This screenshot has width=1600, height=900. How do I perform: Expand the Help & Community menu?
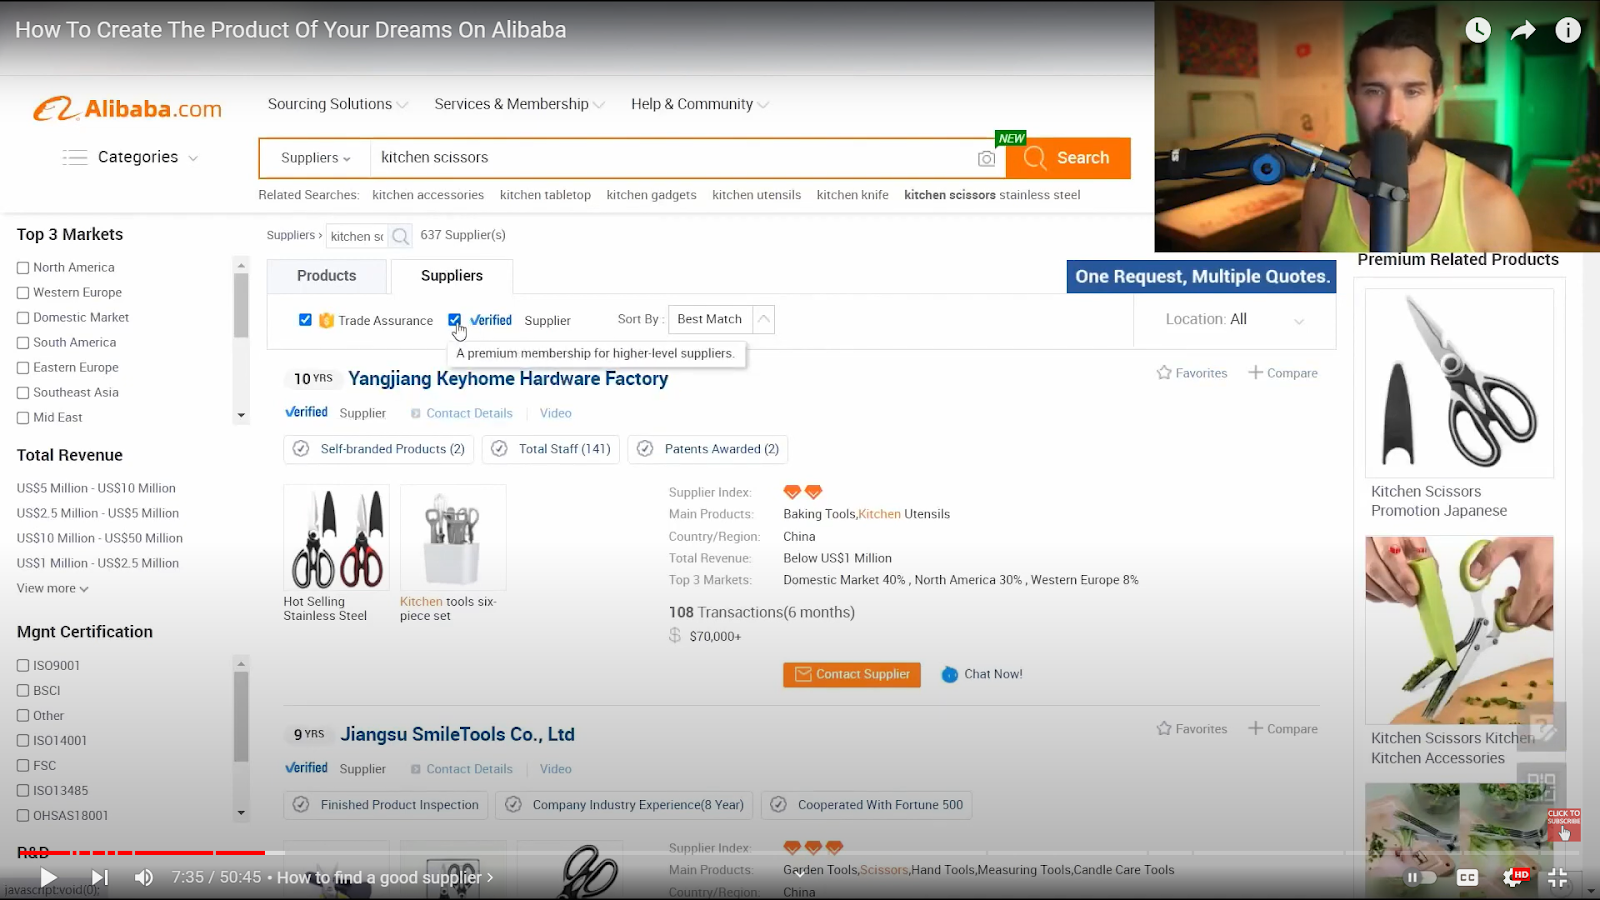point(699,104)
